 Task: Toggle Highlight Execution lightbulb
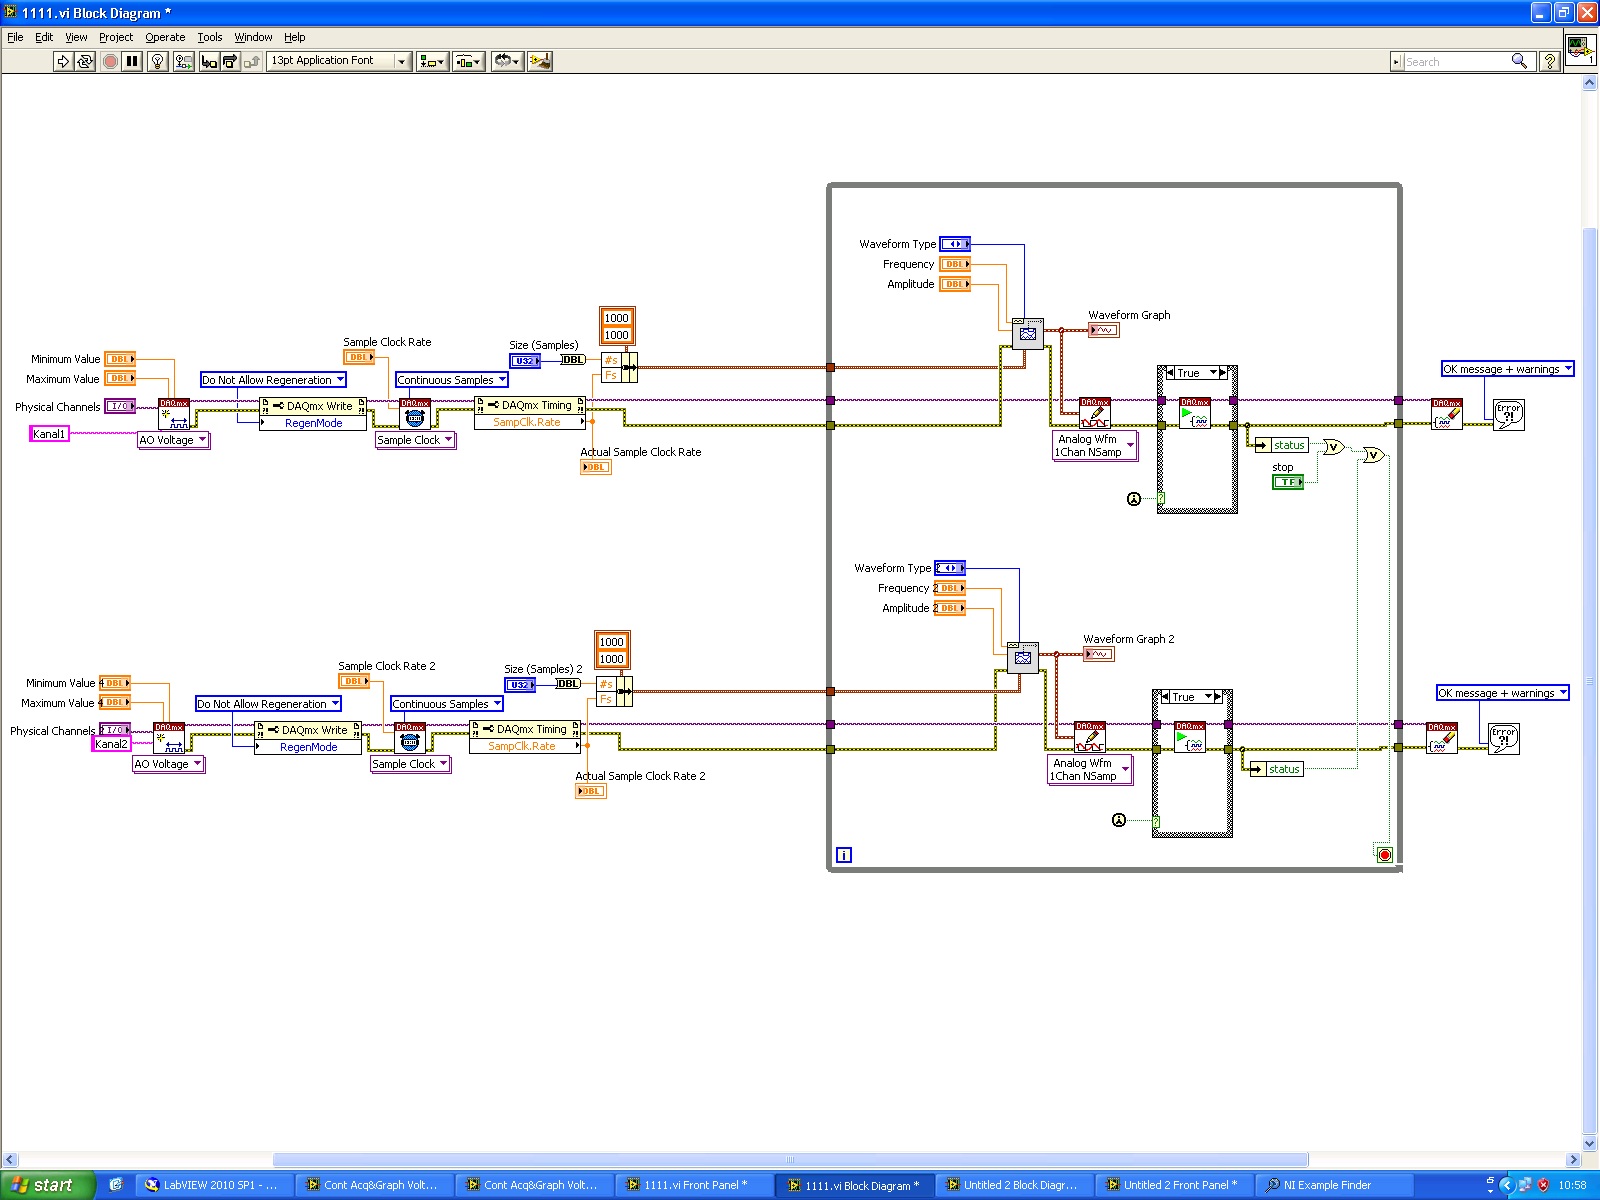click(x=157, y=61)
